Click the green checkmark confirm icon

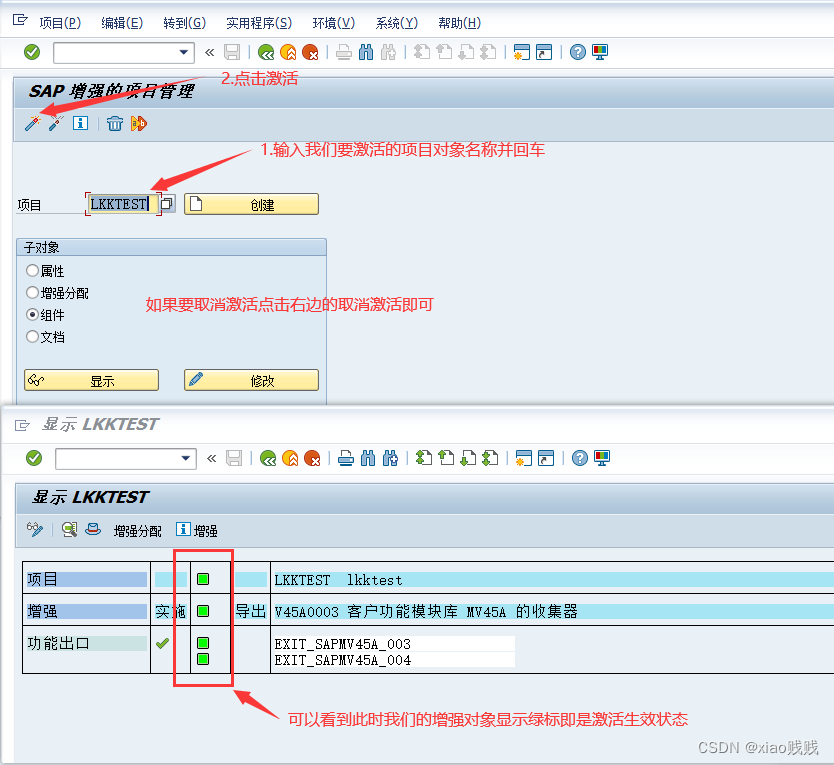[x=33, y=51]
